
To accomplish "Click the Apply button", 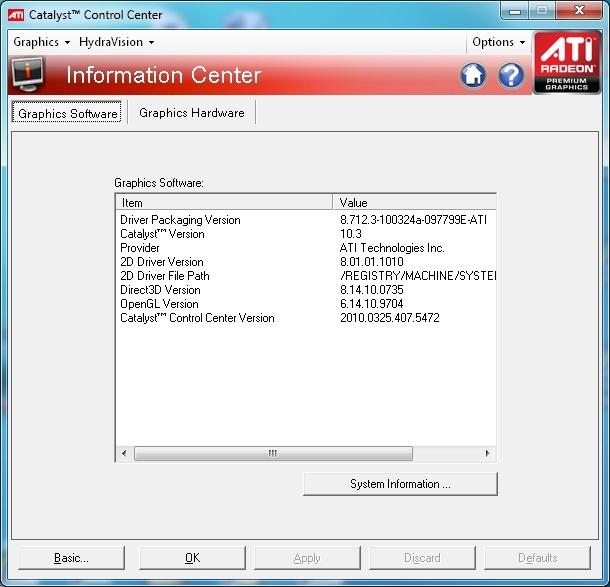I will 307,558.
